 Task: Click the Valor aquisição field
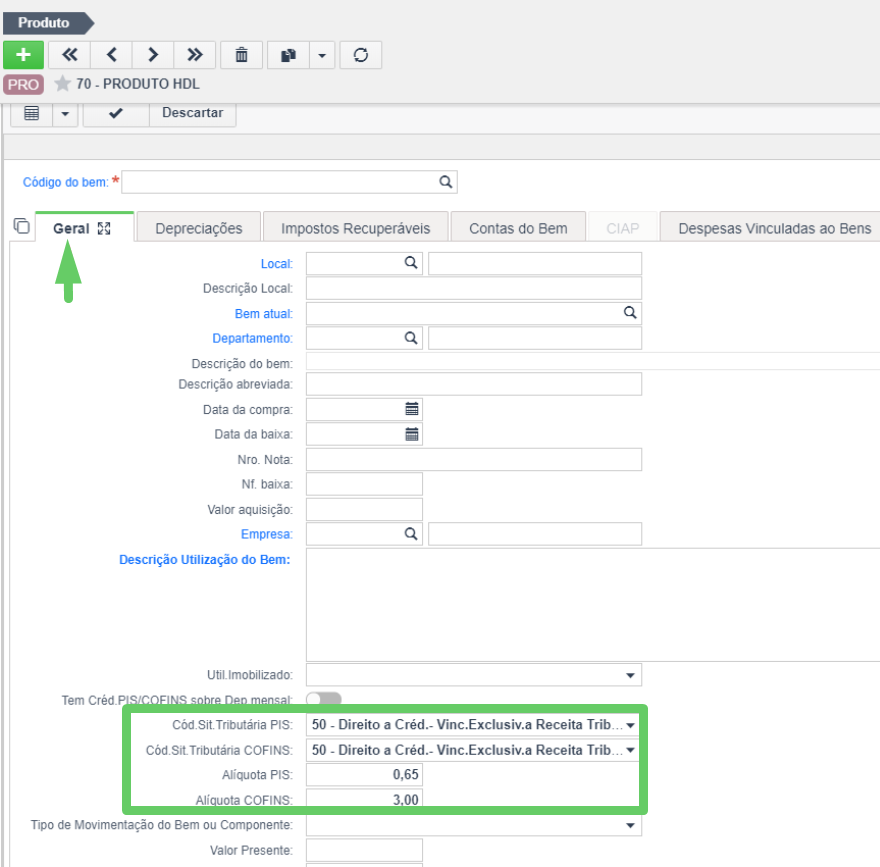tap(364, 510)
